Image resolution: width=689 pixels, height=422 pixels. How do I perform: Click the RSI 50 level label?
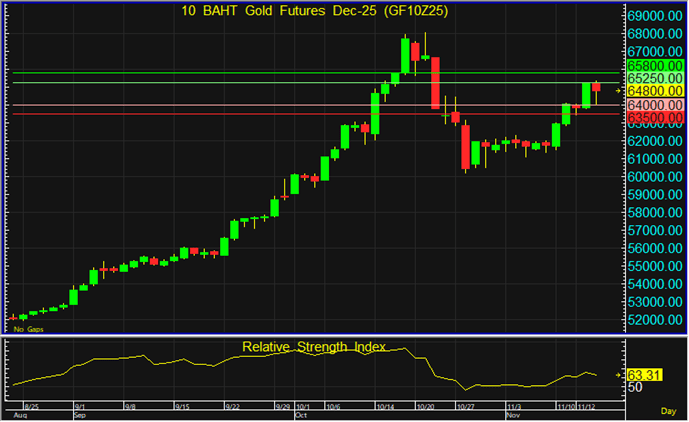click(x=636, y=387)
